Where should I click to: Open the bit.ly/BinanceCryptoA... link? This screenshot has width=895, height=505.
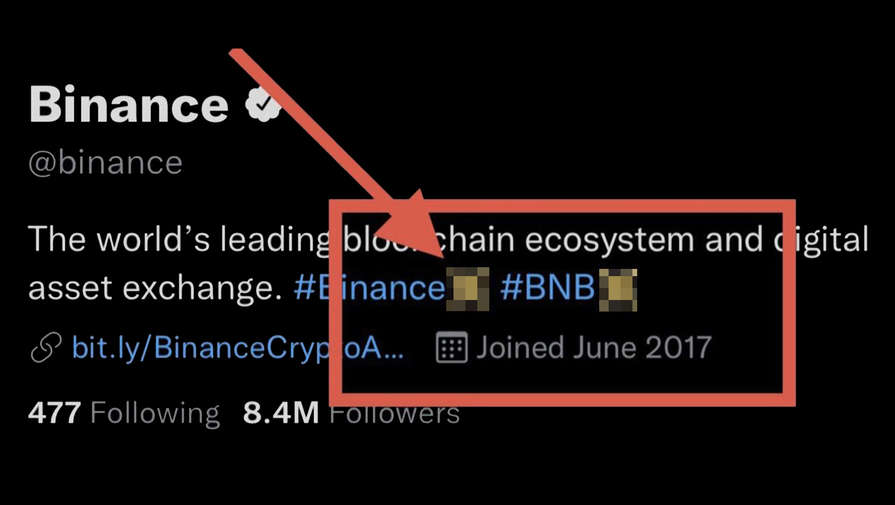point(238,348)
